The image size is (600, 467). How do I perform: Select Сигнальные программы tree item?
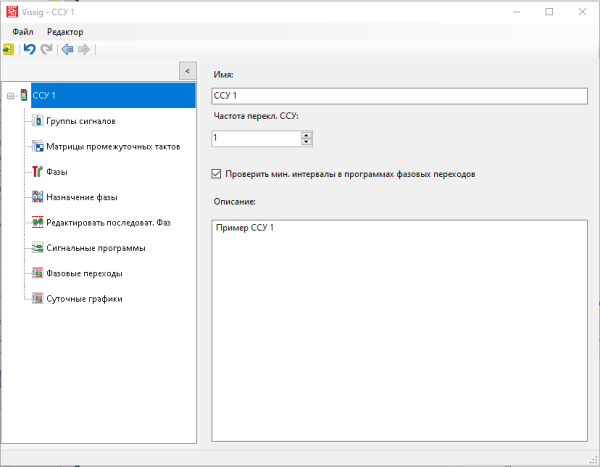(95, 247)
